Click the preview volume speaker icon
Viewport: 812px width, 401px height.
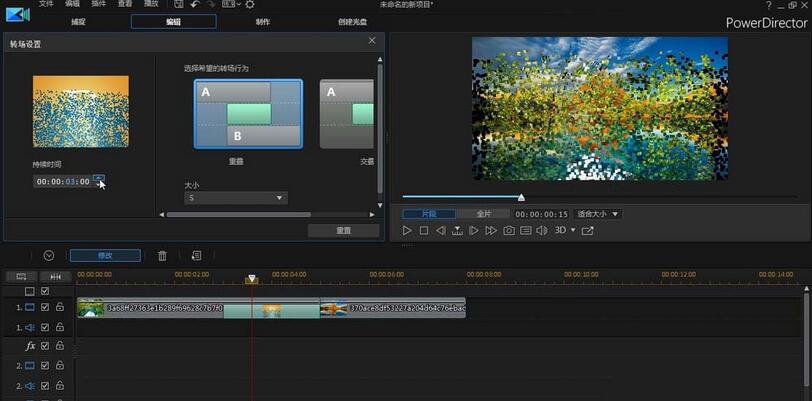[541, 231]
